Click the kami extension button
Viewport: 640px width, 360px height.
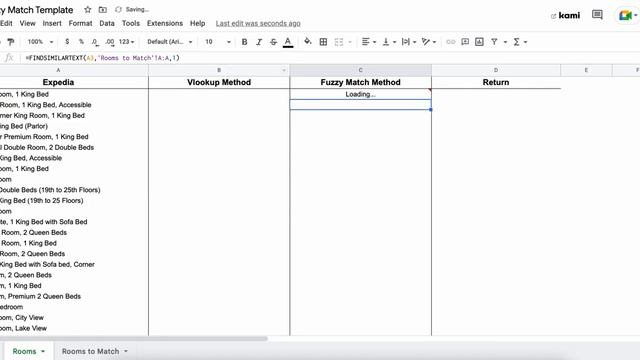(565, 16)
